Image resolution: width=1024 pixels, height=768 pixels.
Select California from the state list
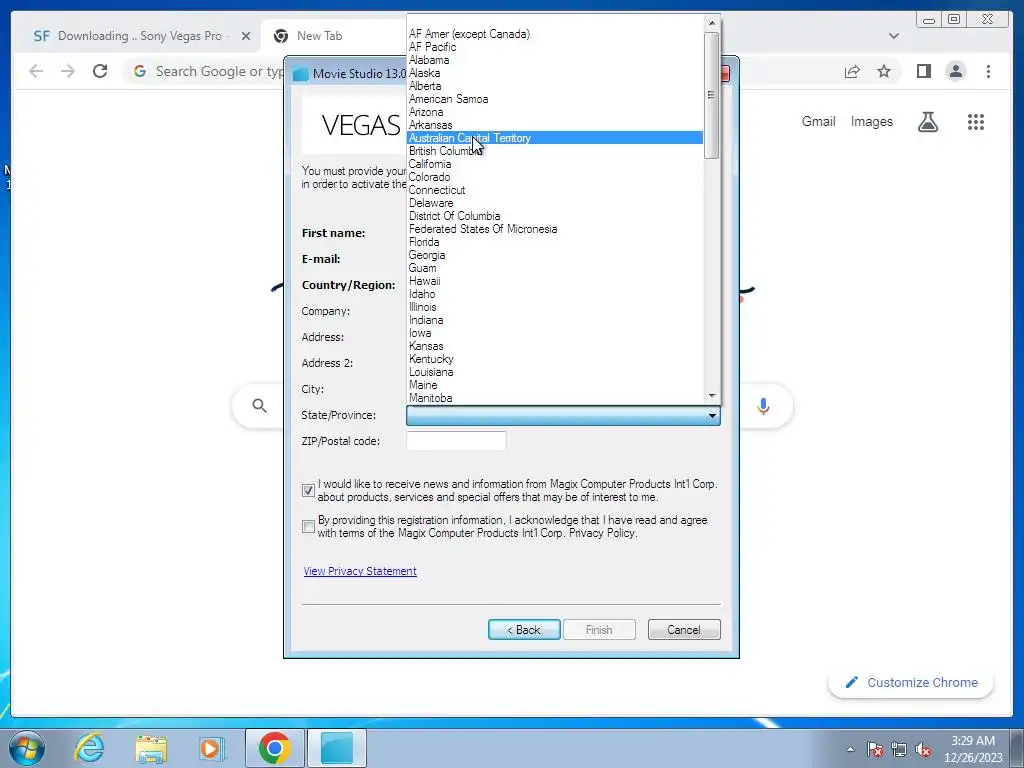pos(554,164)
